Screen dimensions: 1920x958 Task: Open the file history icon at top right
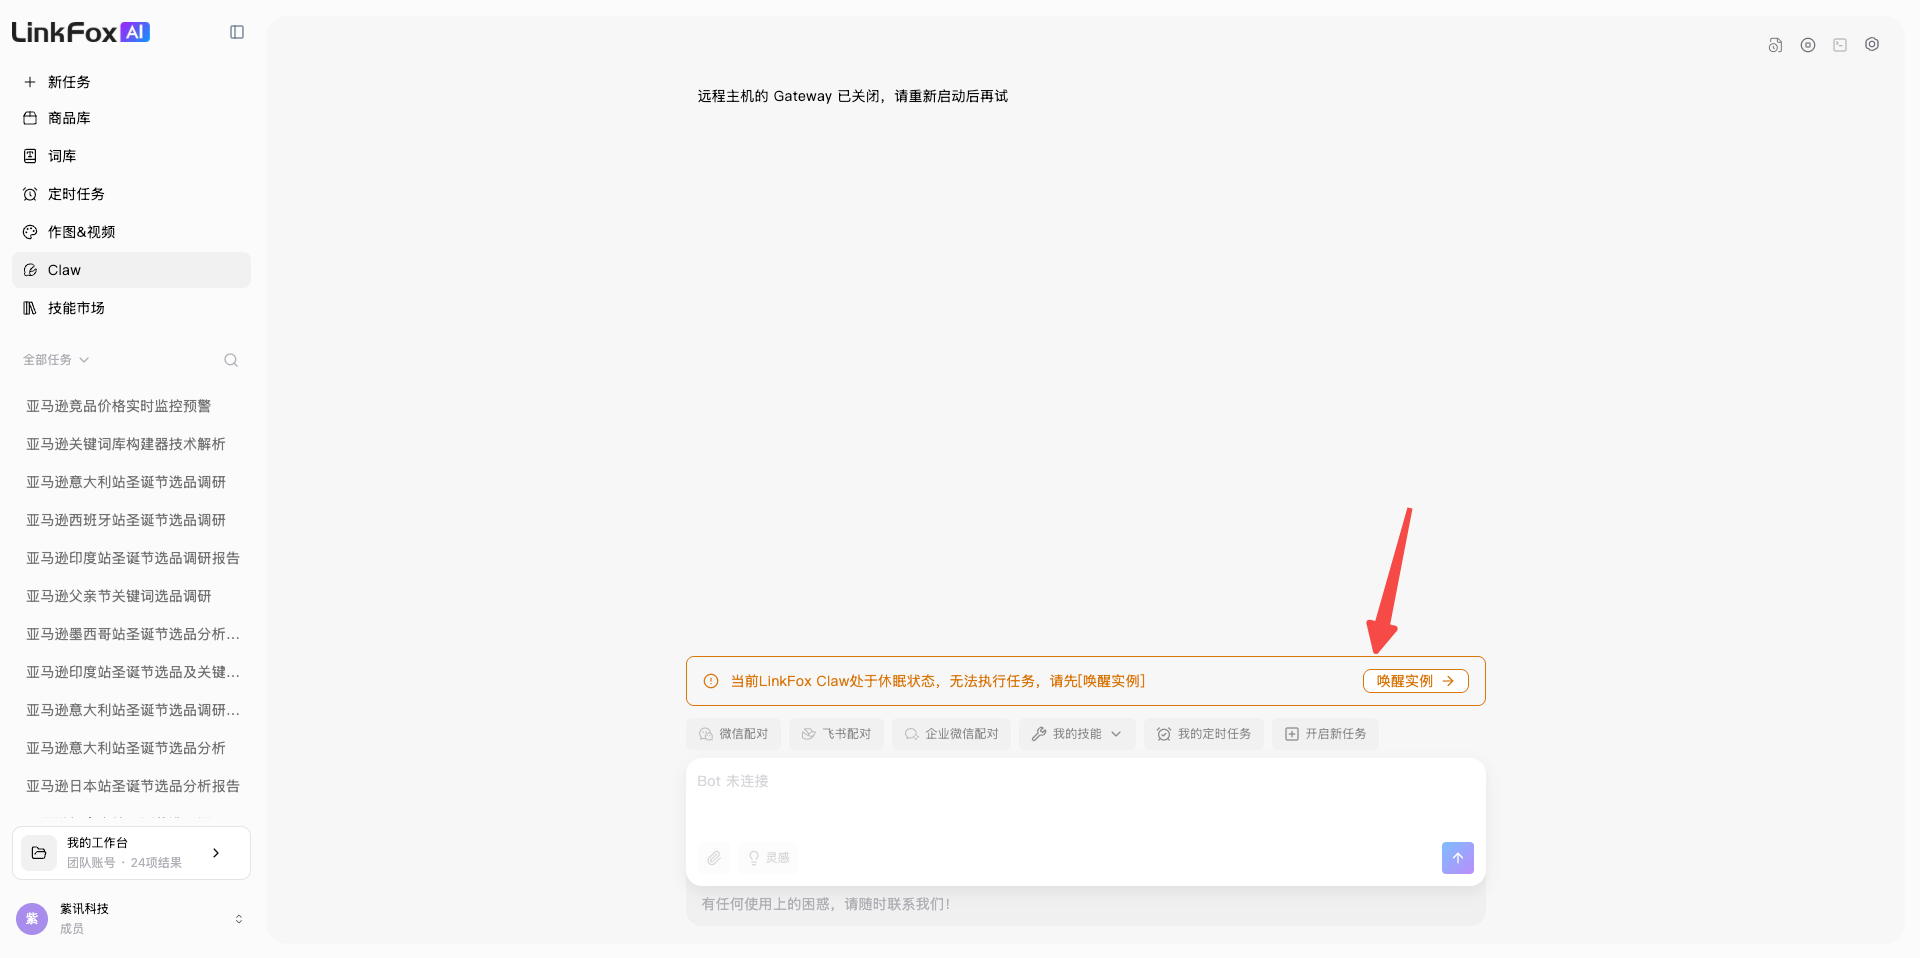tap(1775, 45)
